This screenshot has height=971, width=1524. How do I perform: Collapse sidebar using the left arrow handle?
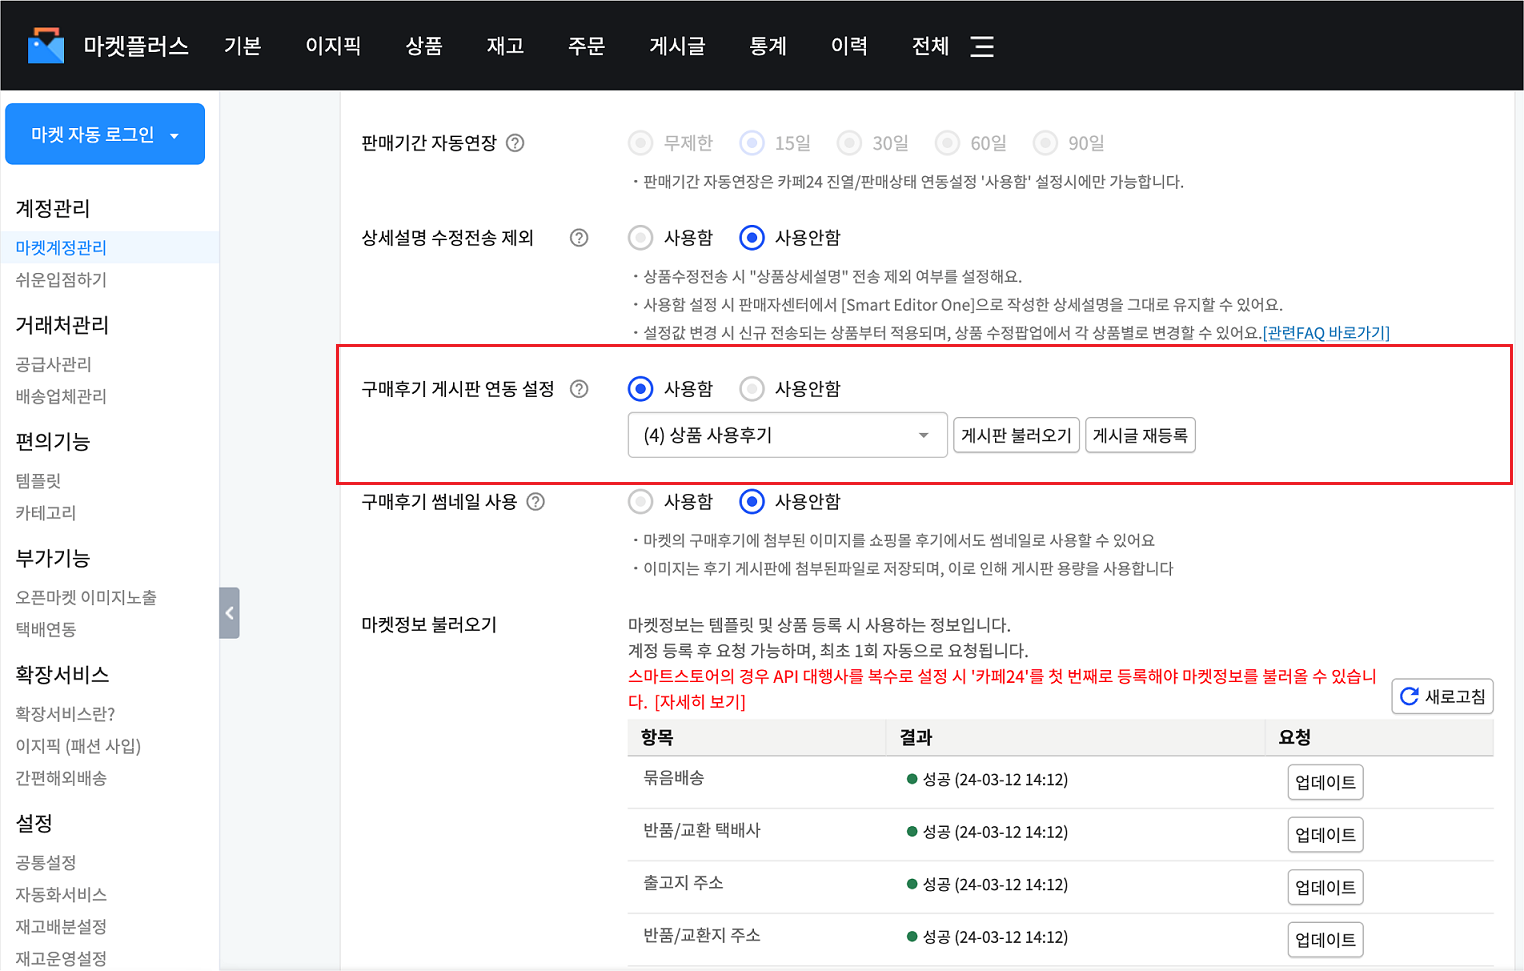pyautogui.click(x=229, y=613)
